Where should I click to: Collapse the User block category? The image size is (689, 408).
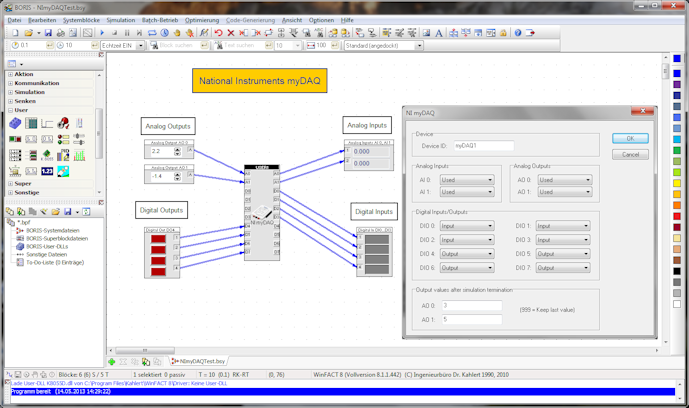[x=10, y=110]
